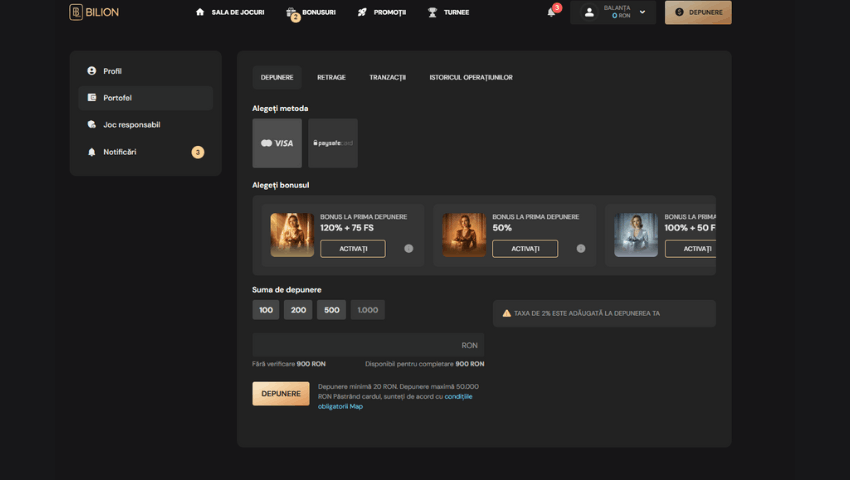Open Turnee tournaments page

point(448,12)
